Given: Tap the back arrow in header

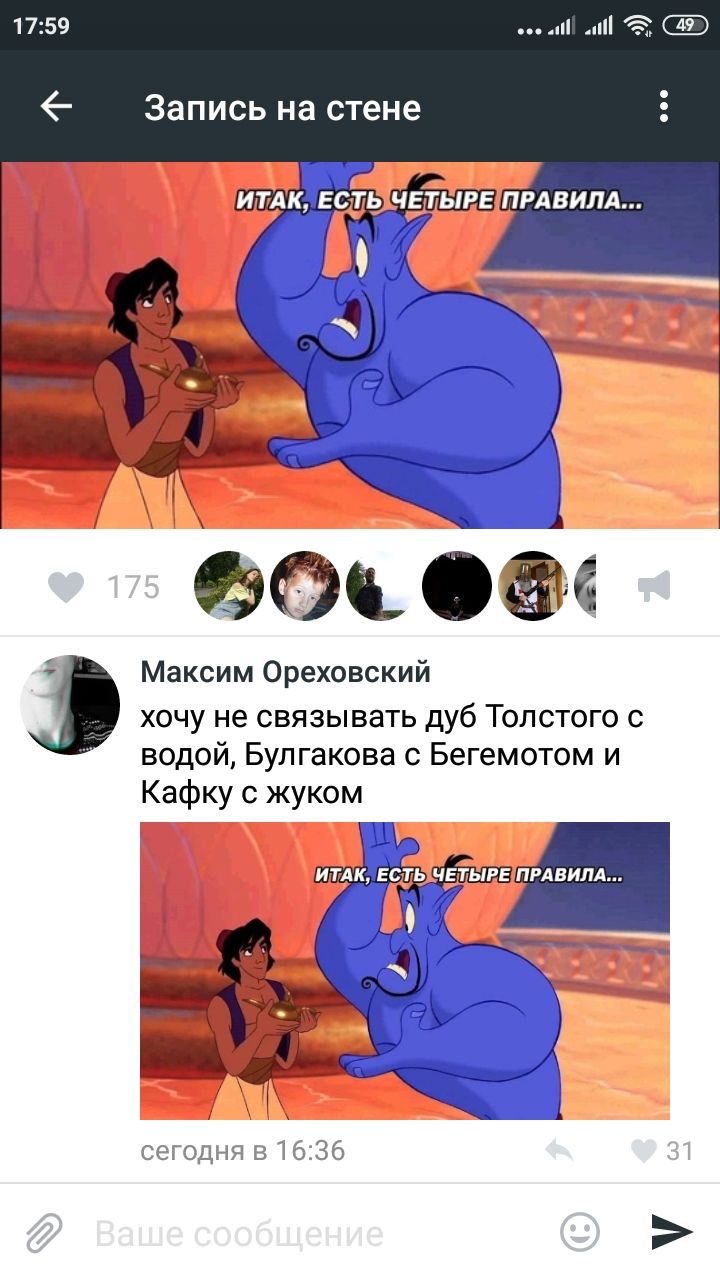Looking at the screenshot, I should (56, 106).
